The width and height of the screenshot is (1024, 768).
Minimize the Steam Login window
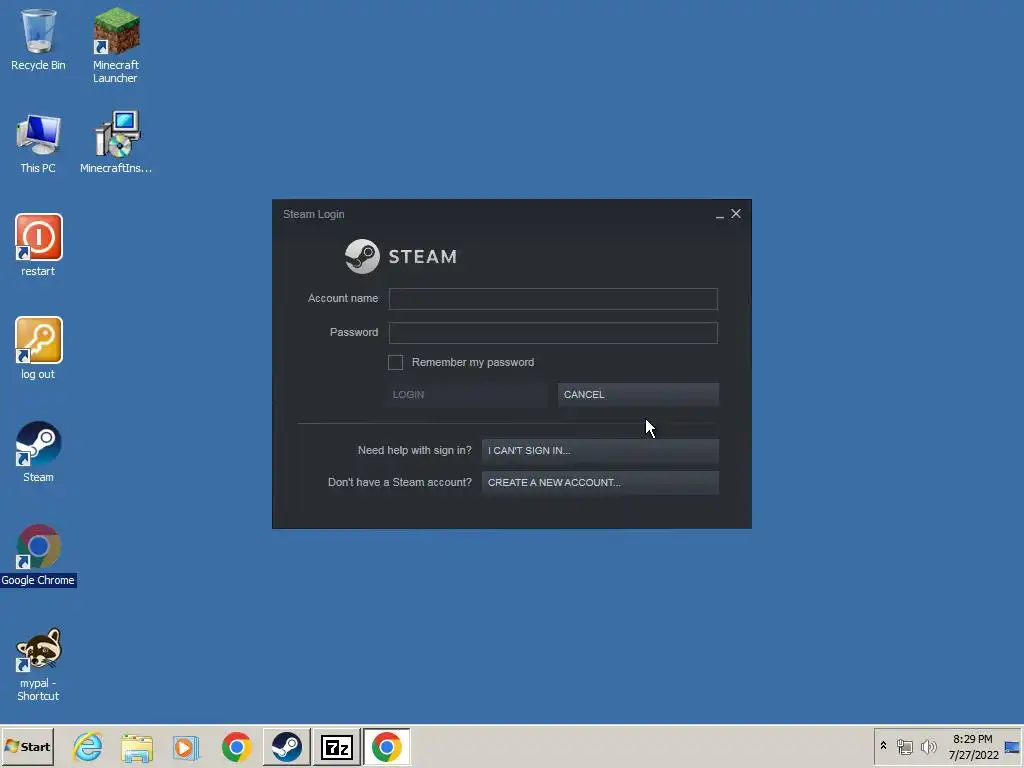[x=720, y=214]
